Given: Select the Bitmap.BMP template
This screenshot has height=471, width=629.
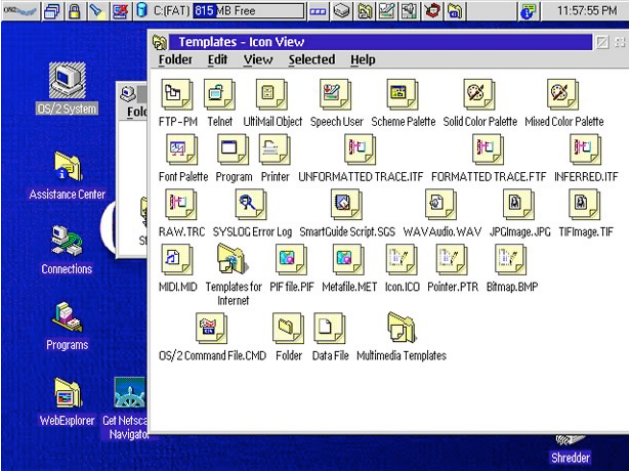Looking at the screenshot, I should point(511,260).
